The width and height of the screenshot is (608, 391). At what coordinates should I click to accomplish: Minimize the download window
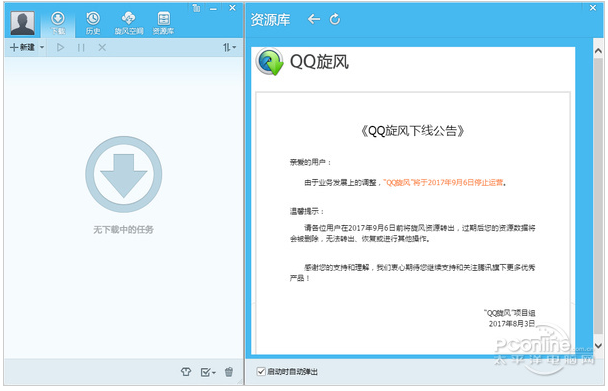(213, 9)
